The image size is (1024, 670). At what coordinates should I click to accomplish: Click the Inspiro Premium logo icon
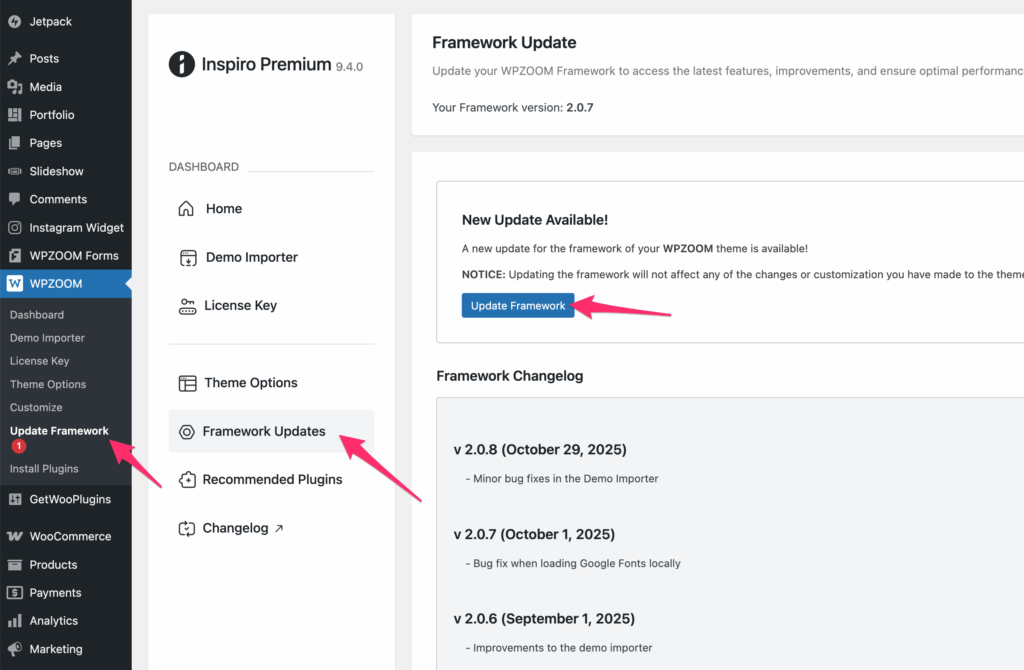tap(181, 65)
